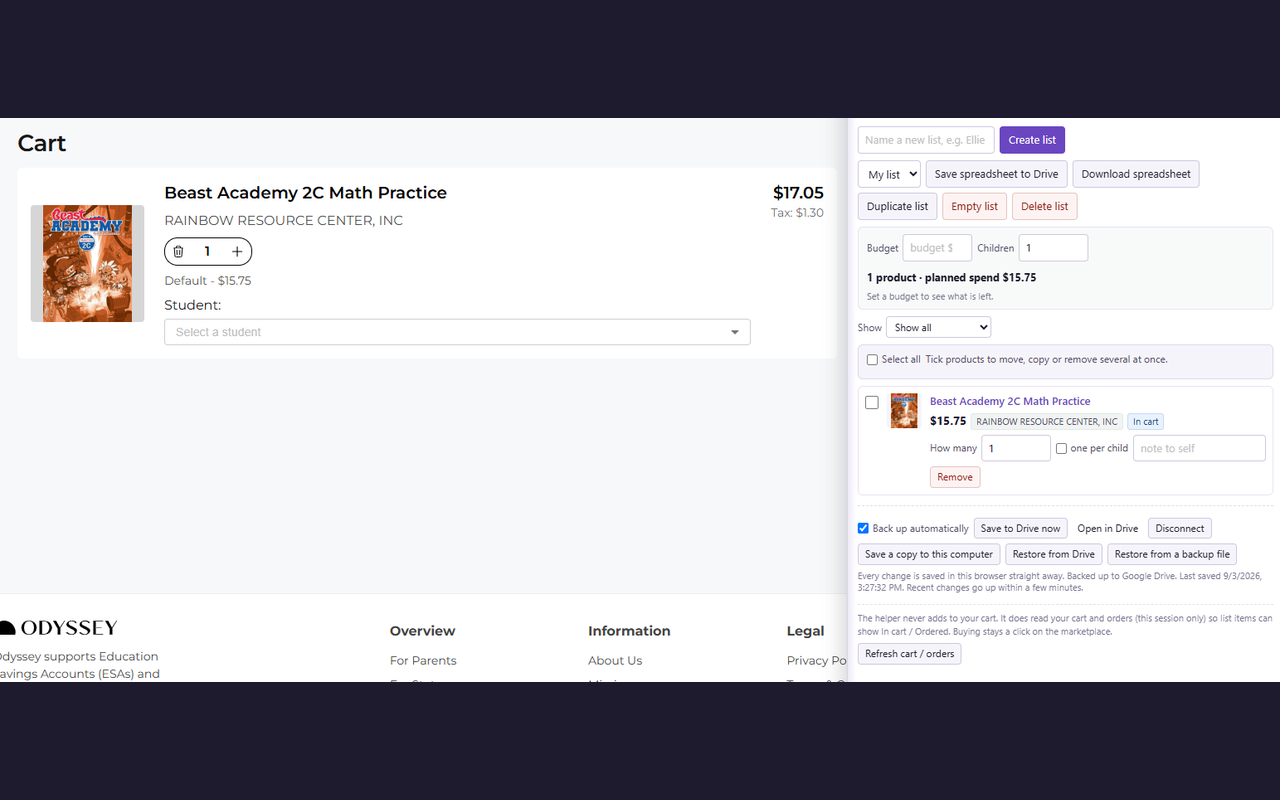Click the Default - $15.75 text
The width and height of the screenshot is (1280, 800).
(x=208, y=281)
